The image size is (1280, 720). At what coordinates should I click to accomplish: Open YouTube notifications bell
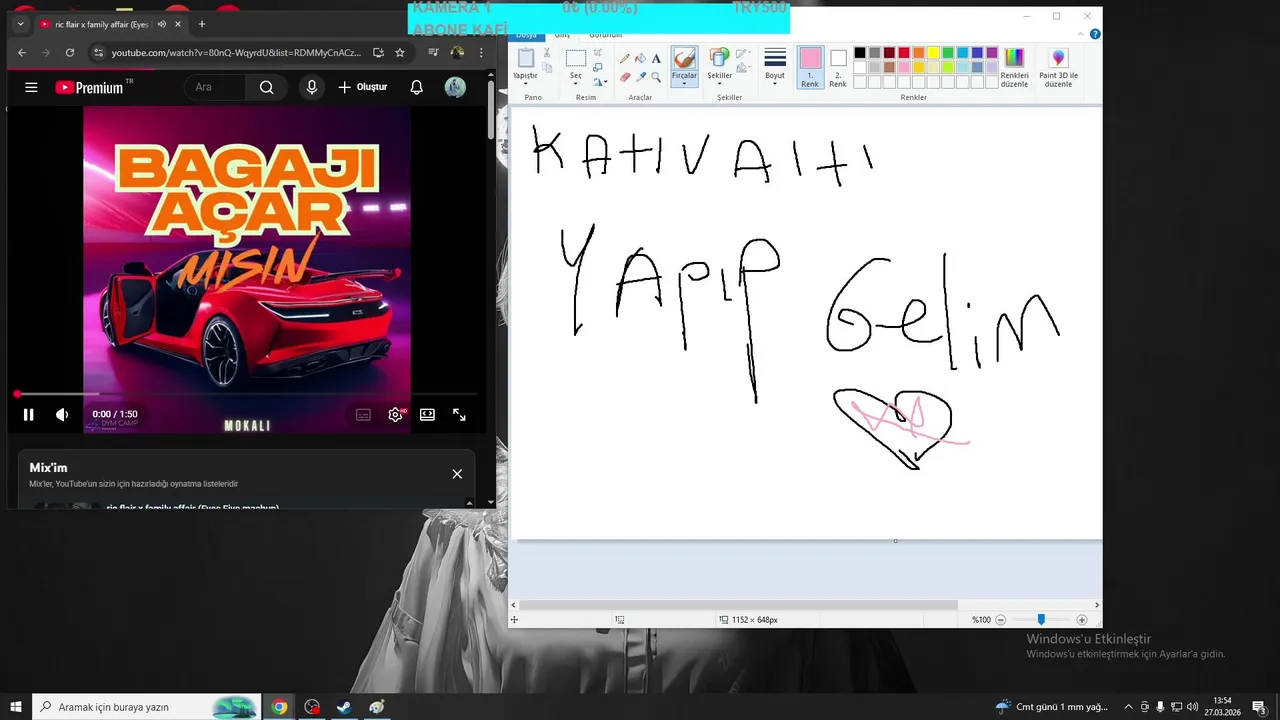pyautogui.click(x=416, y=87)
